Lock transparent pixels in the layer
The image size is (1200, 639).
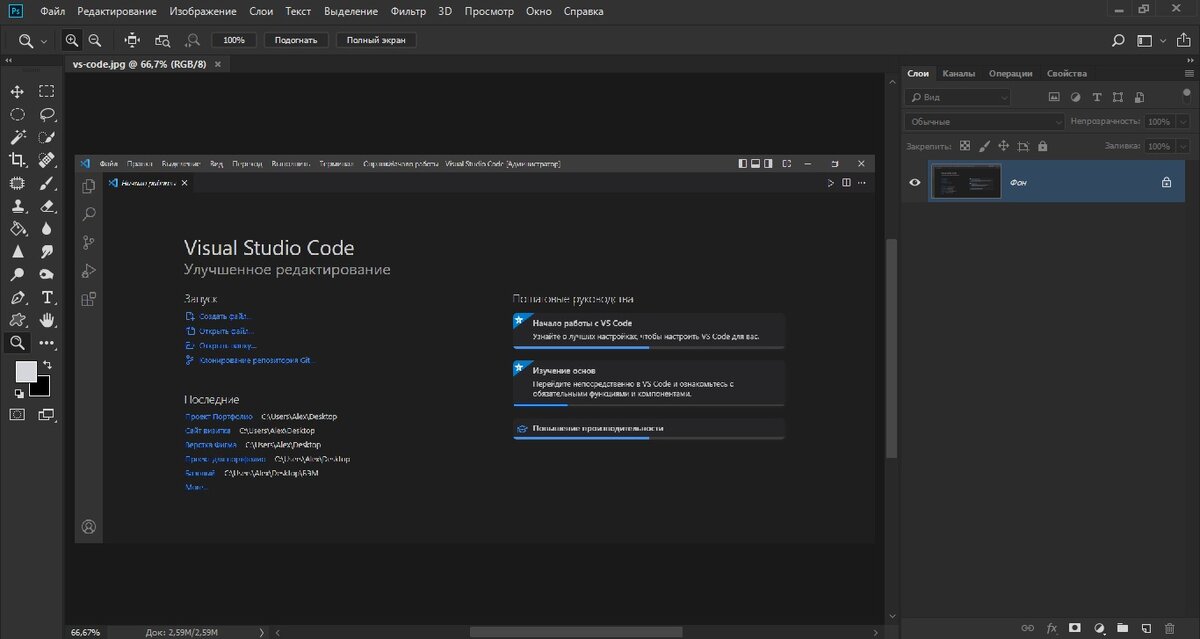[x=965, y=146]
